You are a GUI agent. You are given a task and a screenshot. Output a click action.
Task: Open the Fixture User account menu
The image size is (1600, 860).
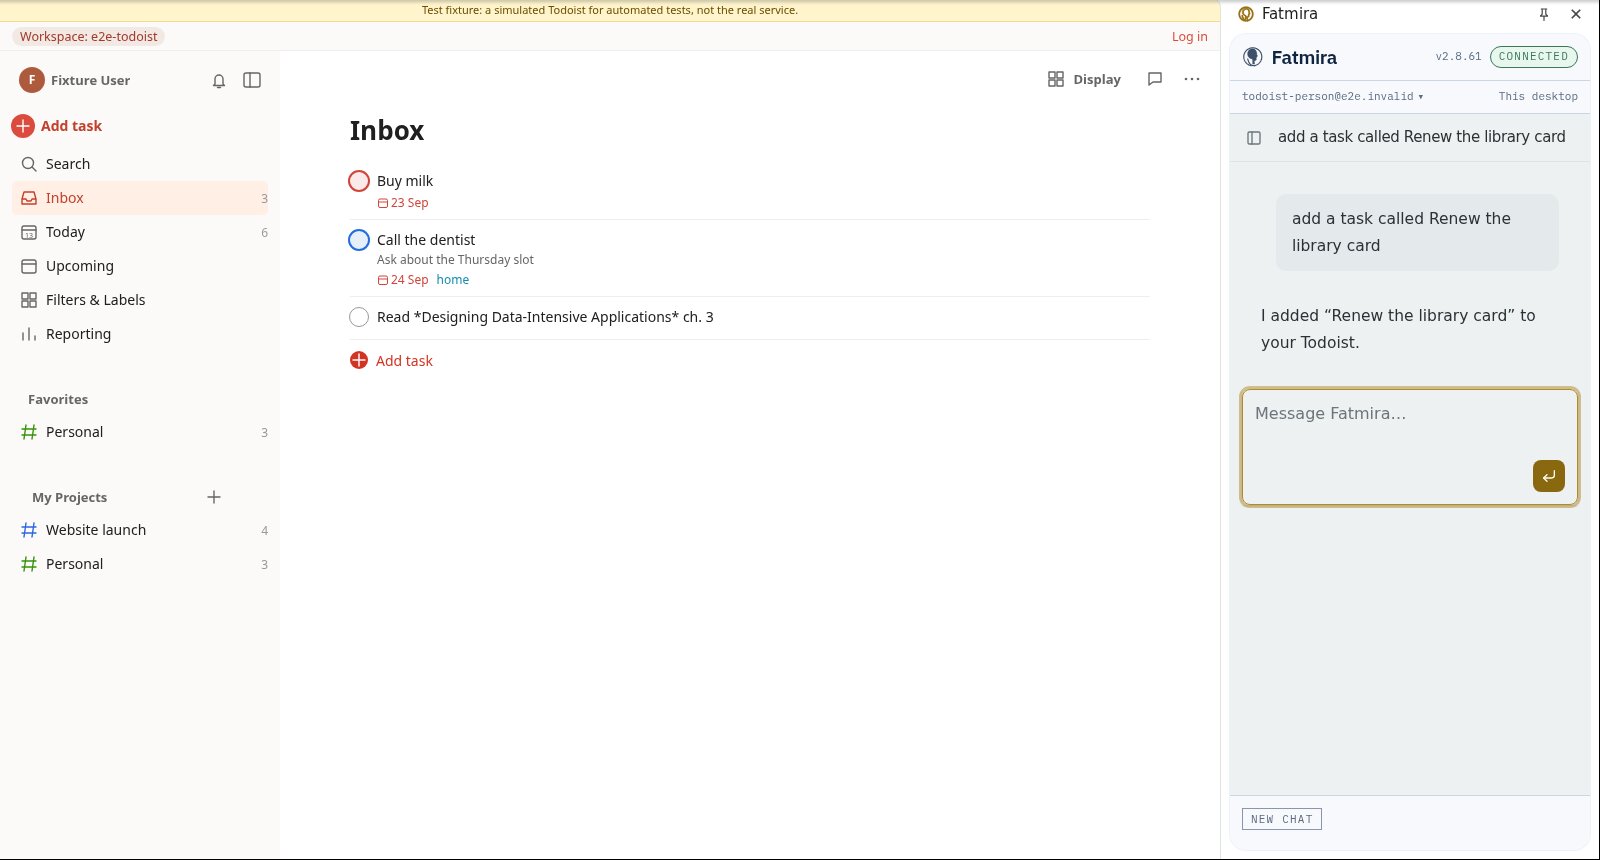75,80
